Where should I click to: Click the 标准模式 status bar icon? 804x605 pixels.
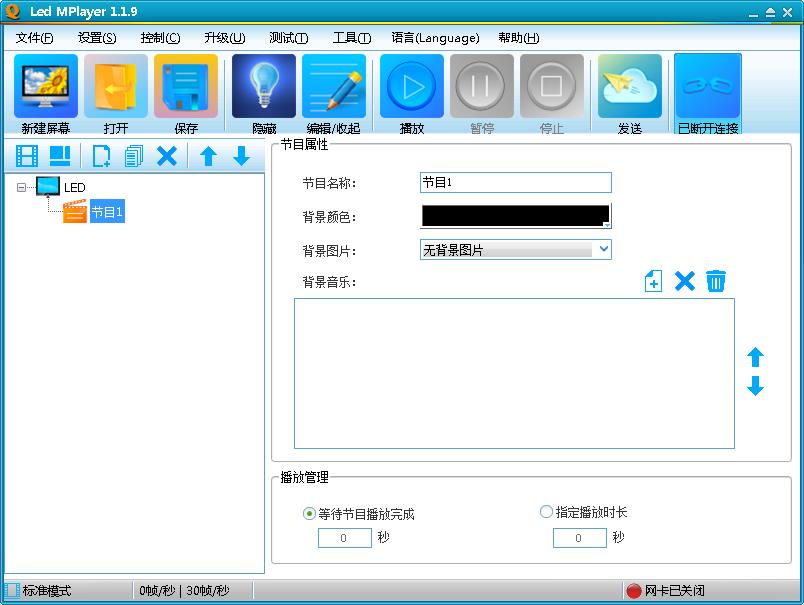[x=13, y=591]
